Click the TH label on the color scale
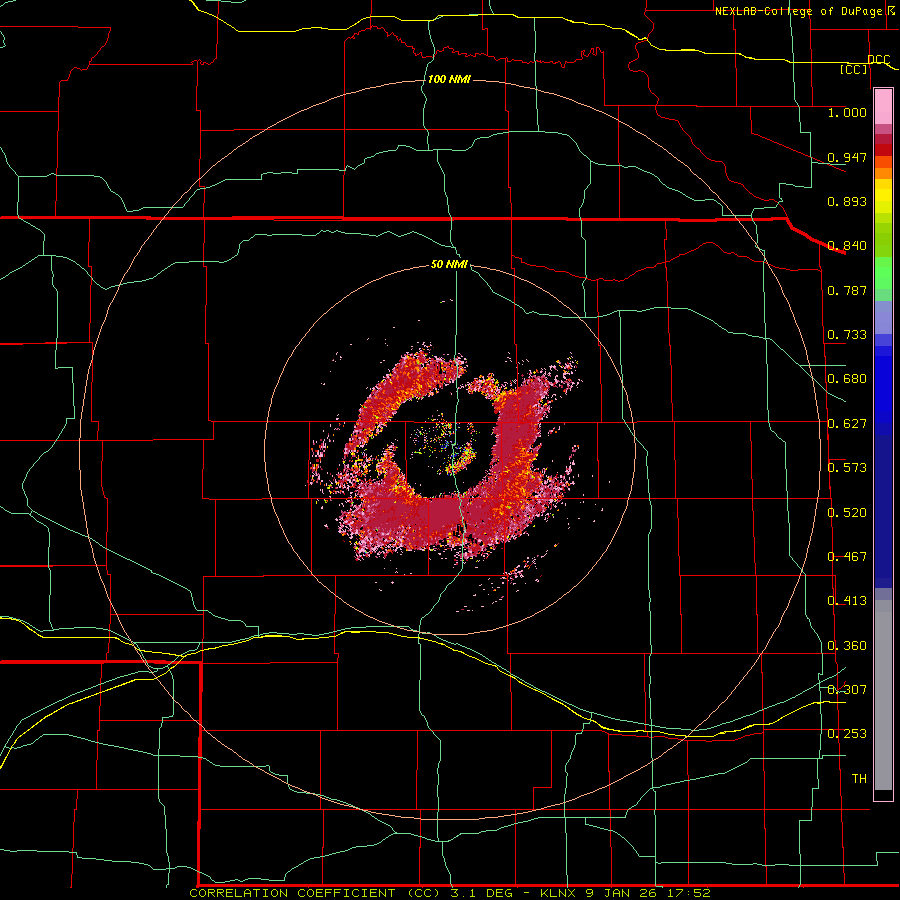Viewport: 900px width, 900px height. pyautogui.click(x=859, y=779)
